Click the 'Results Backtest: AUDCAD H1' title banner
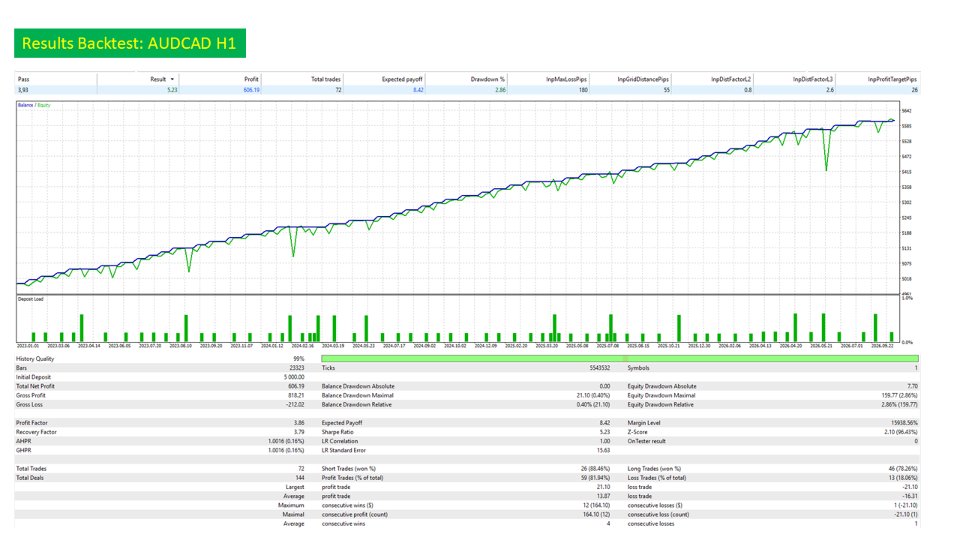The height and width of the screenshot is (540, 960). [x=130, y=43]
